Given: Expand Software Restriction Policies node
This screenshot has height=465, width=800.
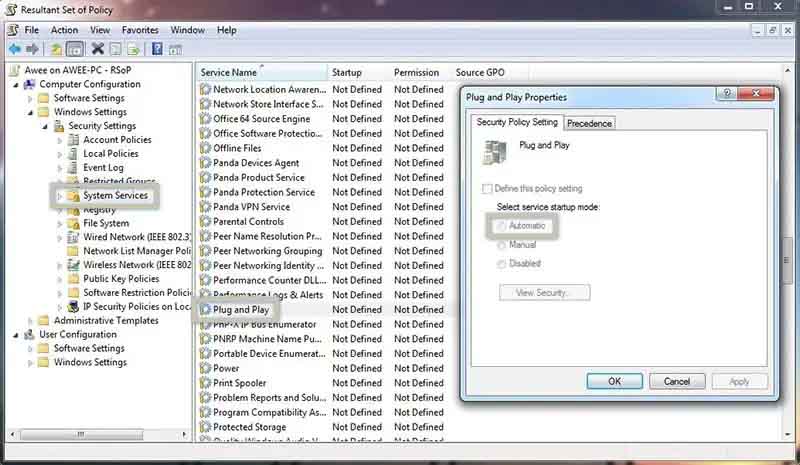Looking at the screenshot, I should coord(60,293).
